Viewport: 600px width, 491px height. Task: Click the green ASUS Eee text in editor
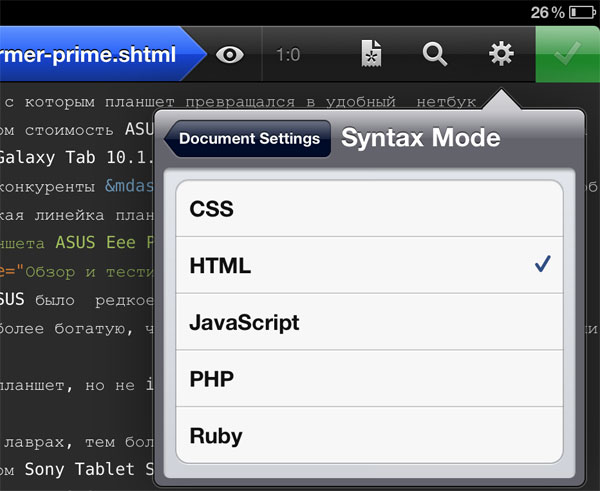coord(100,242)
